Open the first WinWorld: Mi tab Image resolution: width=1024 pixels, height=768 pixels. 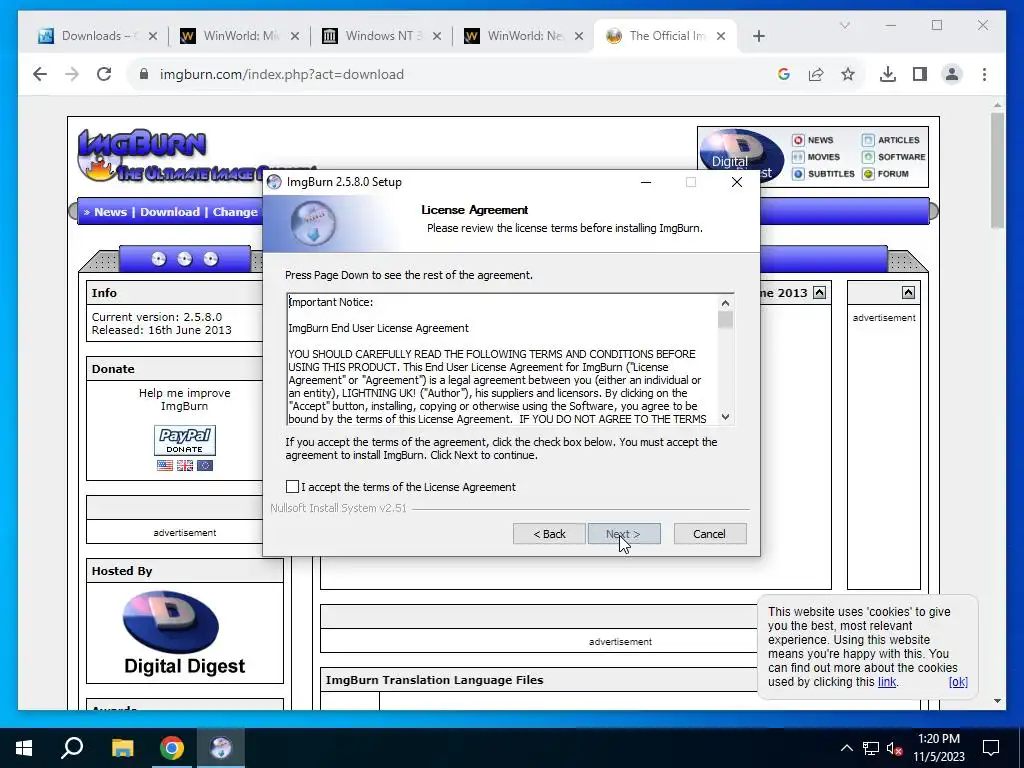coord(240,36)
